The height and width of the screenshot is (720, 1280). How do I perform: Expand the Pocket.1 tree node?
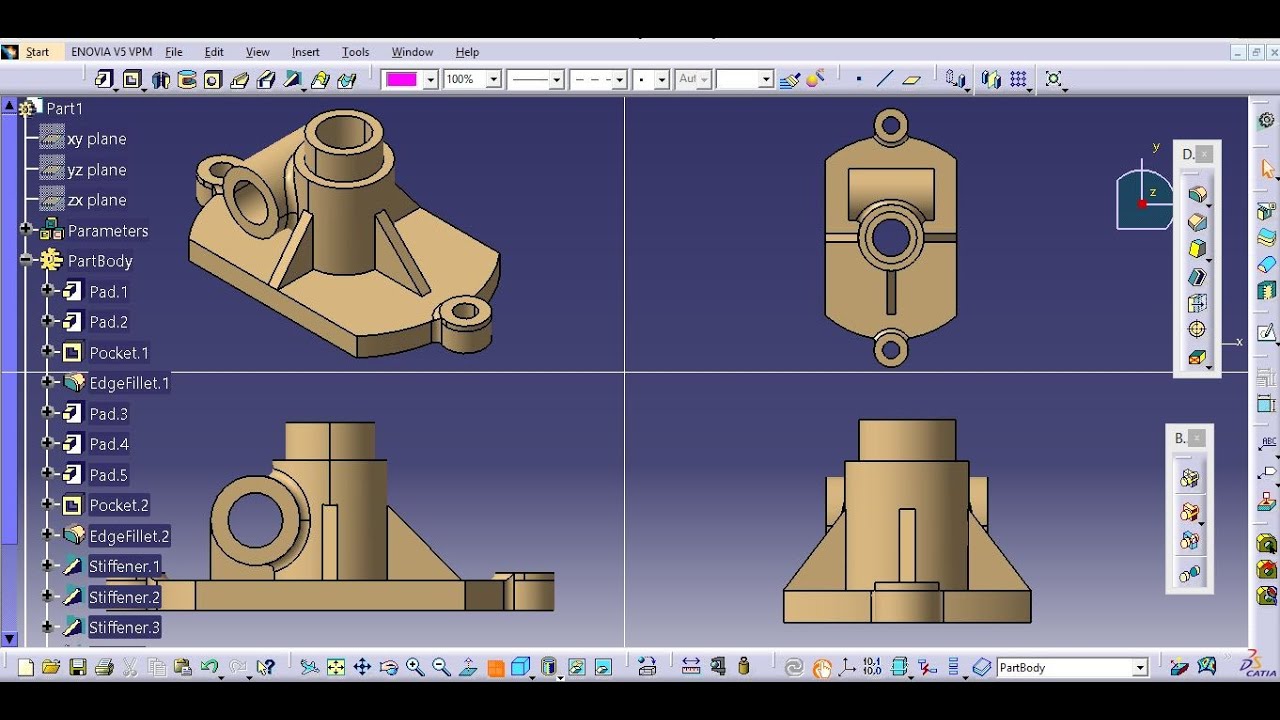pos(46,352)
